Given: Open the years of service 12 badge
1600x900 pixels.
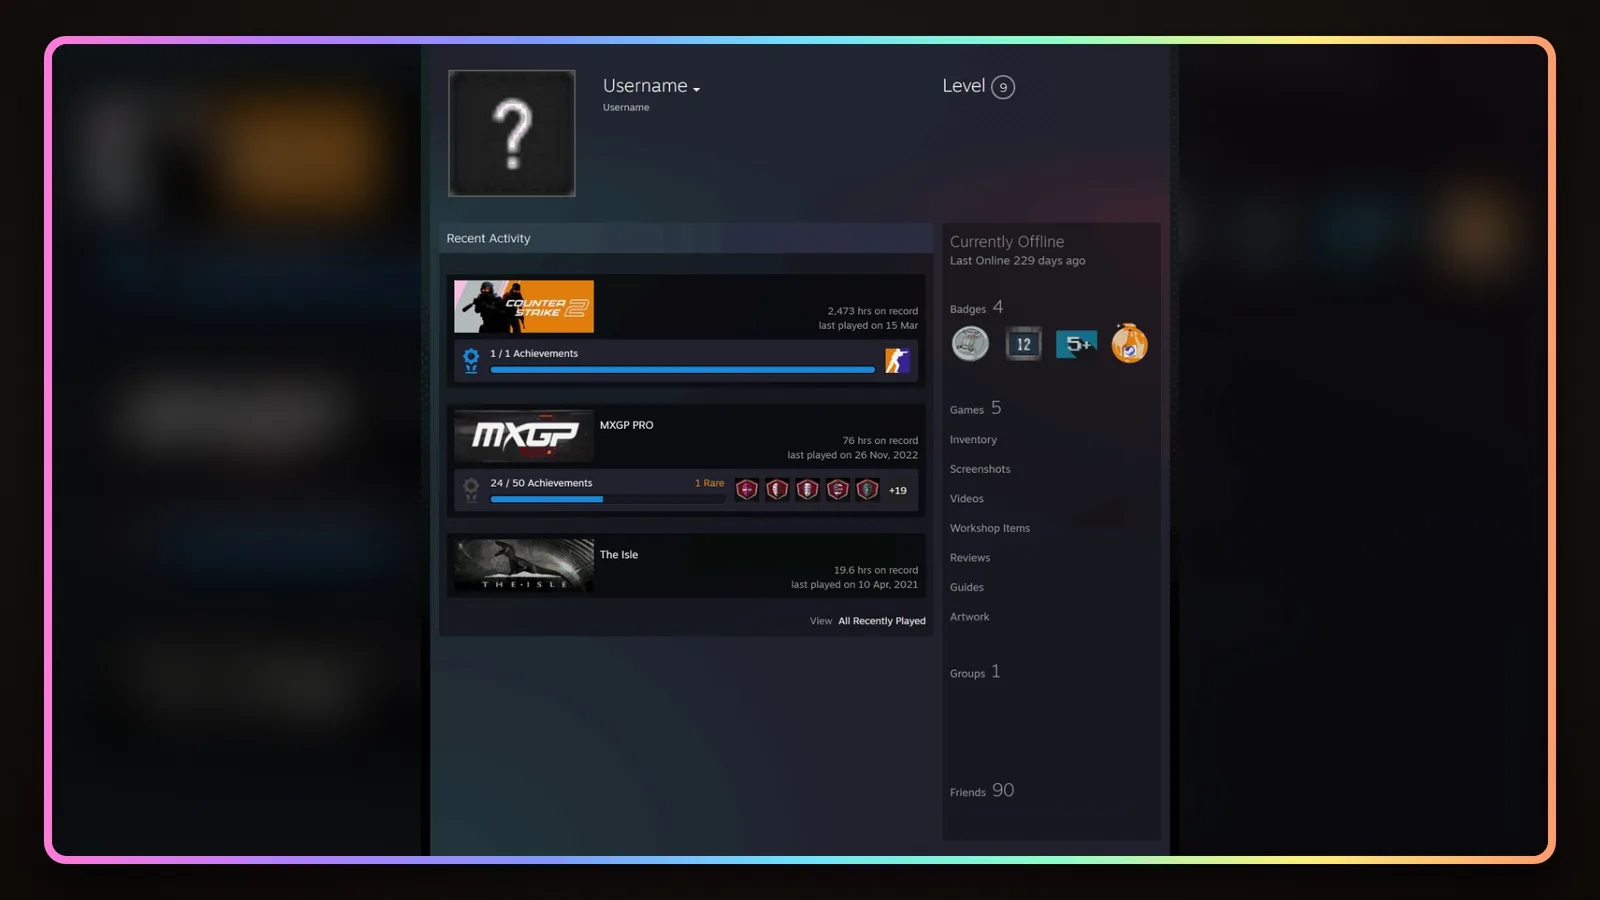Looking at the screenshot, I should [x=1023, y=344].
